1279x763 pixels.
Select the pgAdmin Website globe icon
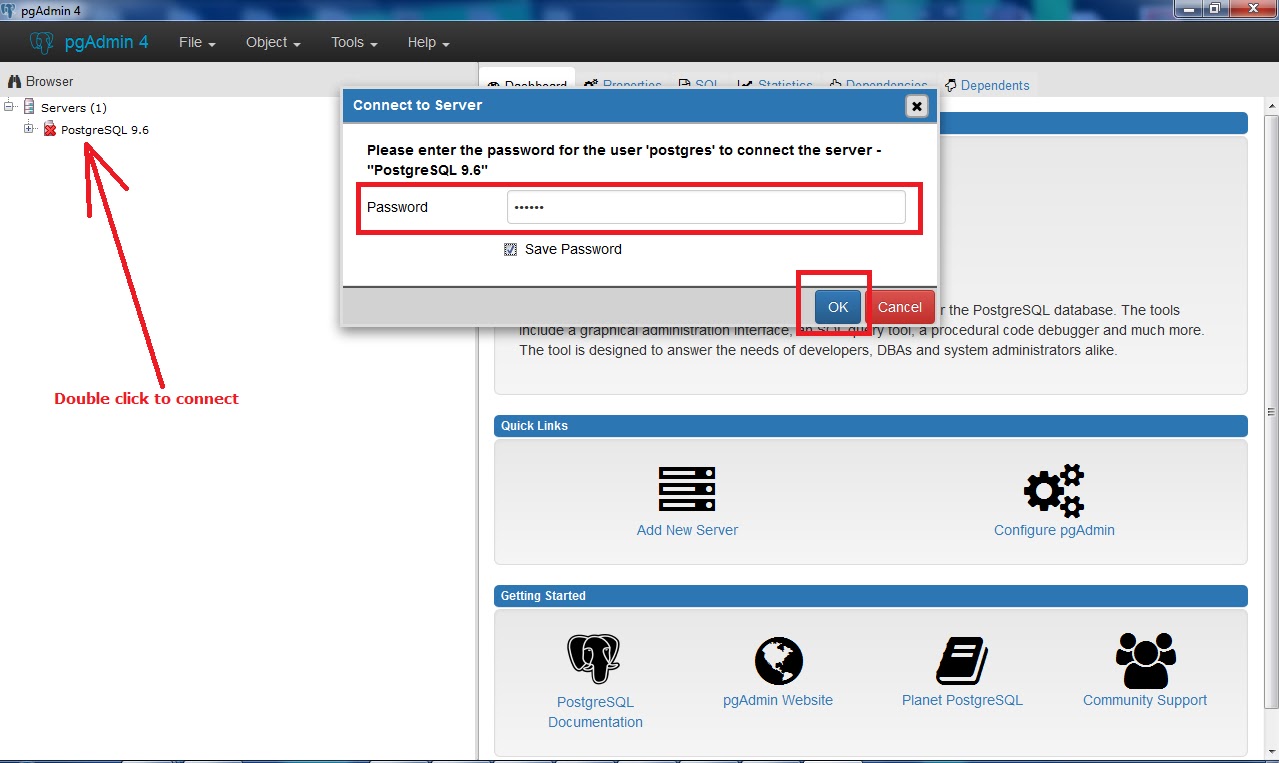[777, 660]
